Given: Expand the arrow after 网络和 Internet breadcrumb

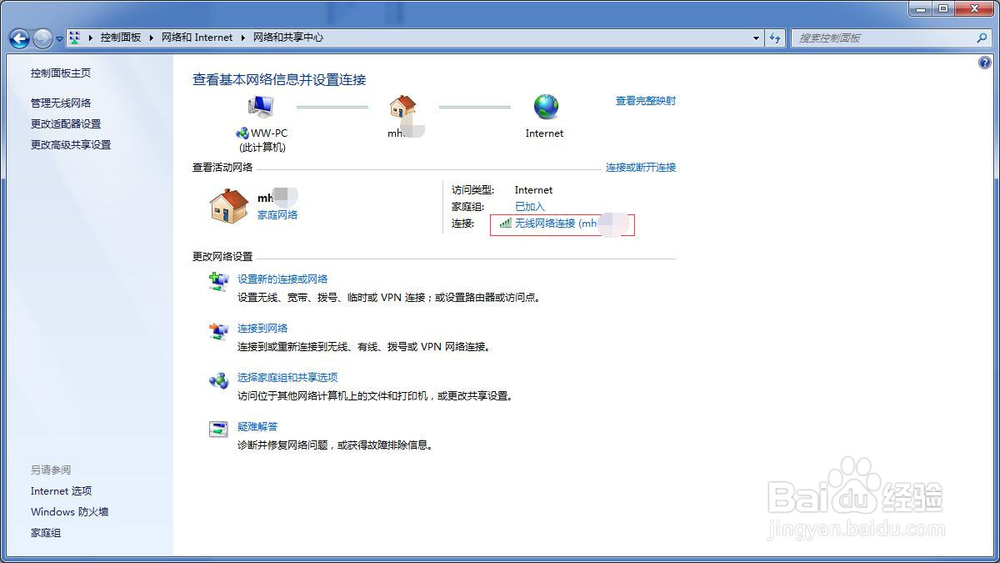Looking at the screenshot, I should (x=243, y=38).
